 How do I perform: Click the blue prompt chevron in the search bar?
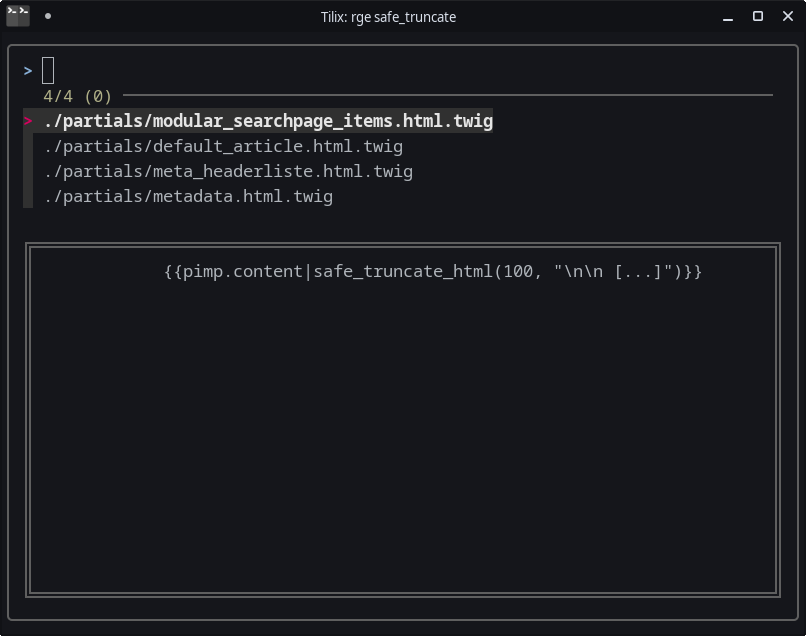[28, 71]
